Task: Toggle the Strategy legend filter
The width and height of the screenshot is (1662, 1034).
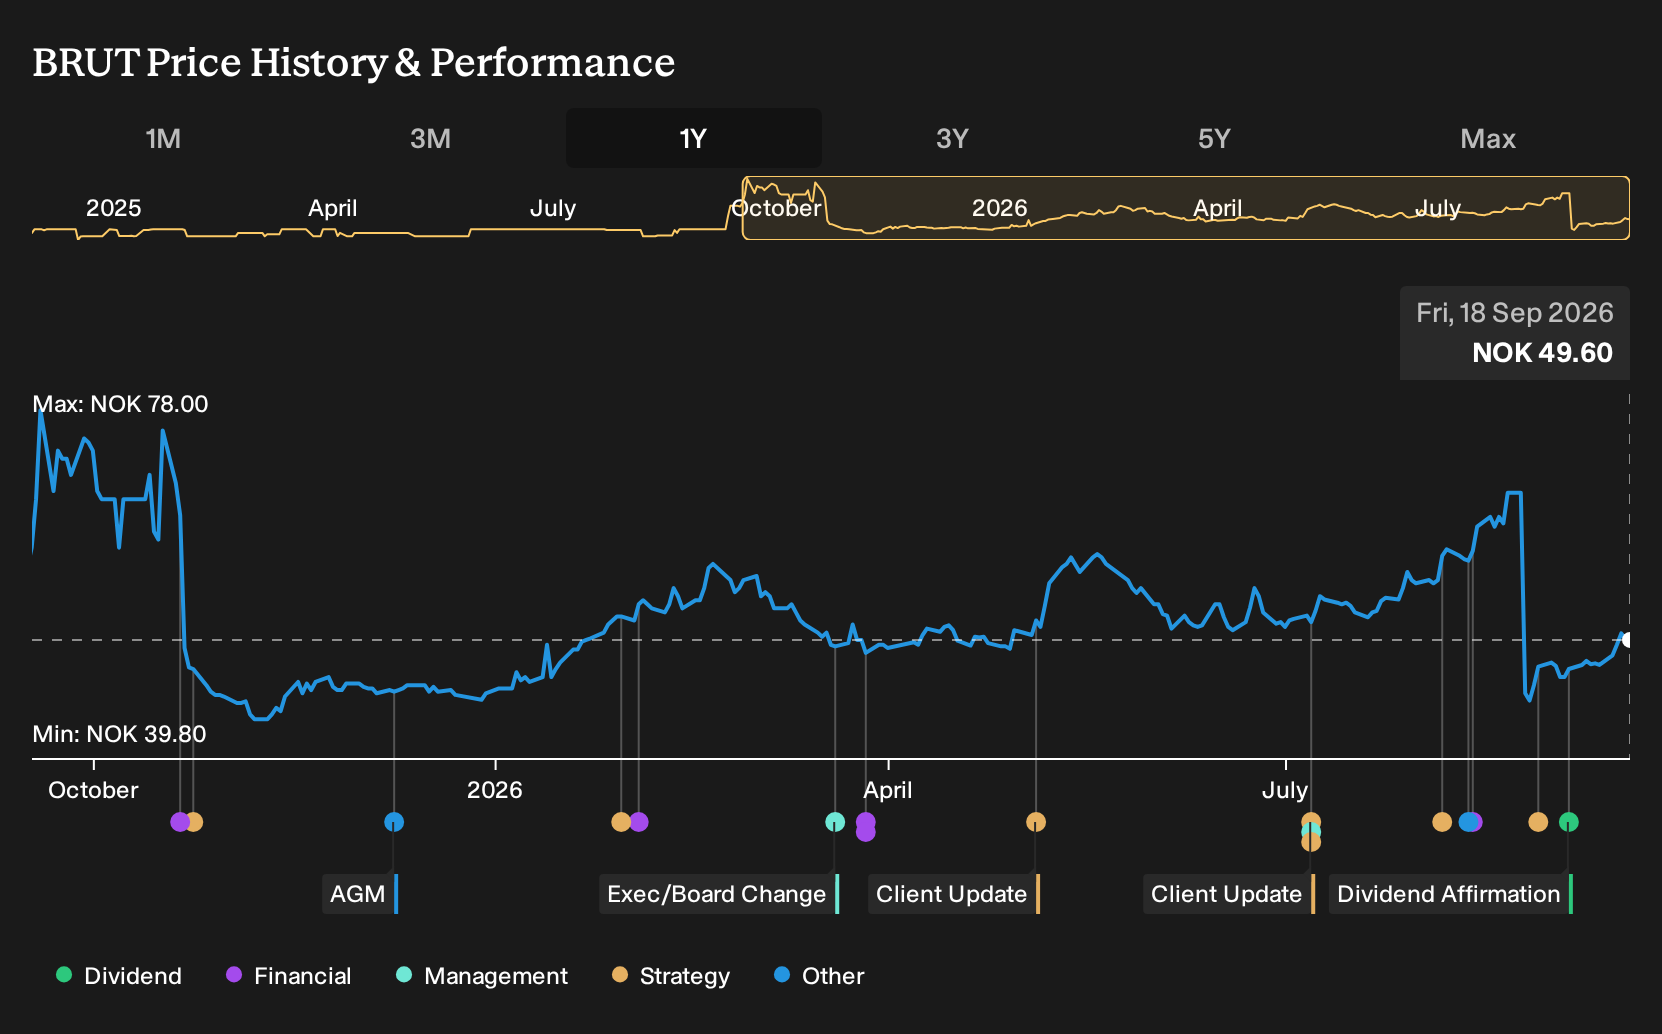Action: (671, 976)
